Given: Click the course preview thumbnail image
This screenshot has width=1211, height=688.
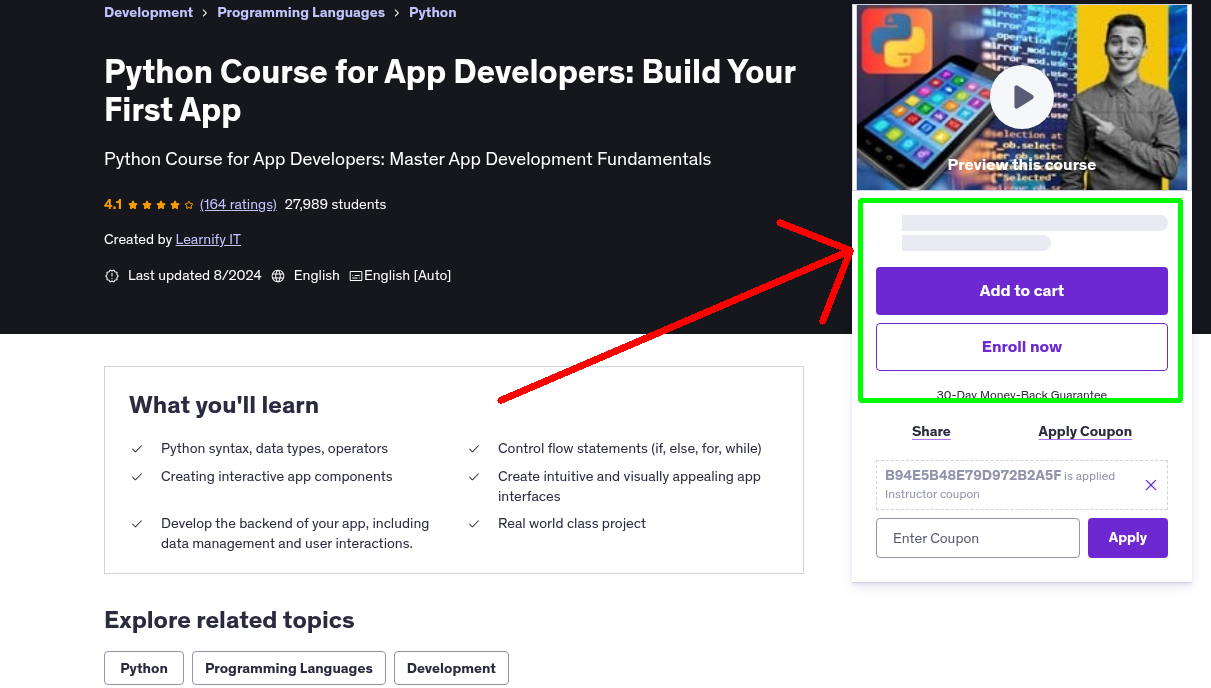Looking at the screenshot, I should tap(1022, 97).
